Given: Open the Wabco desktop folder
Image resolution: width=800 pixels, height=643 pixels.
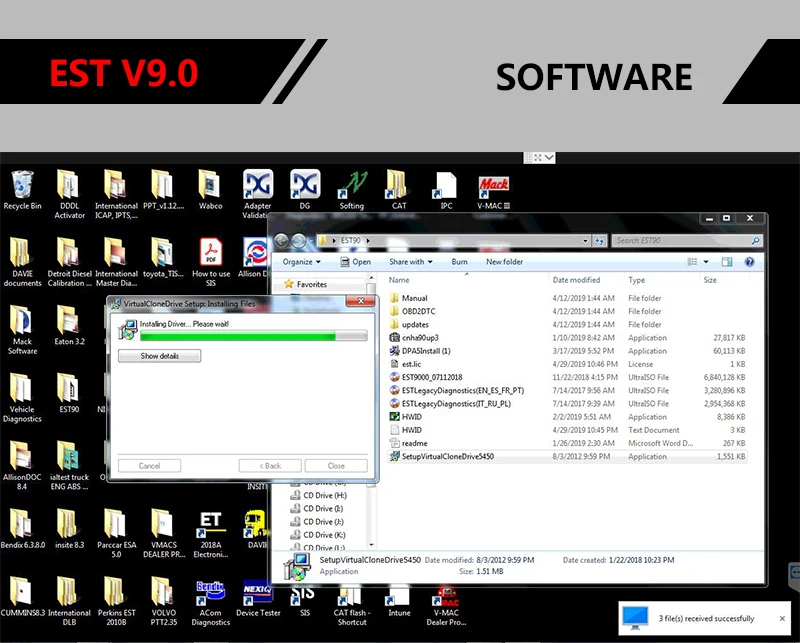Looking at the screenshot, I should (x=211, y=190).
